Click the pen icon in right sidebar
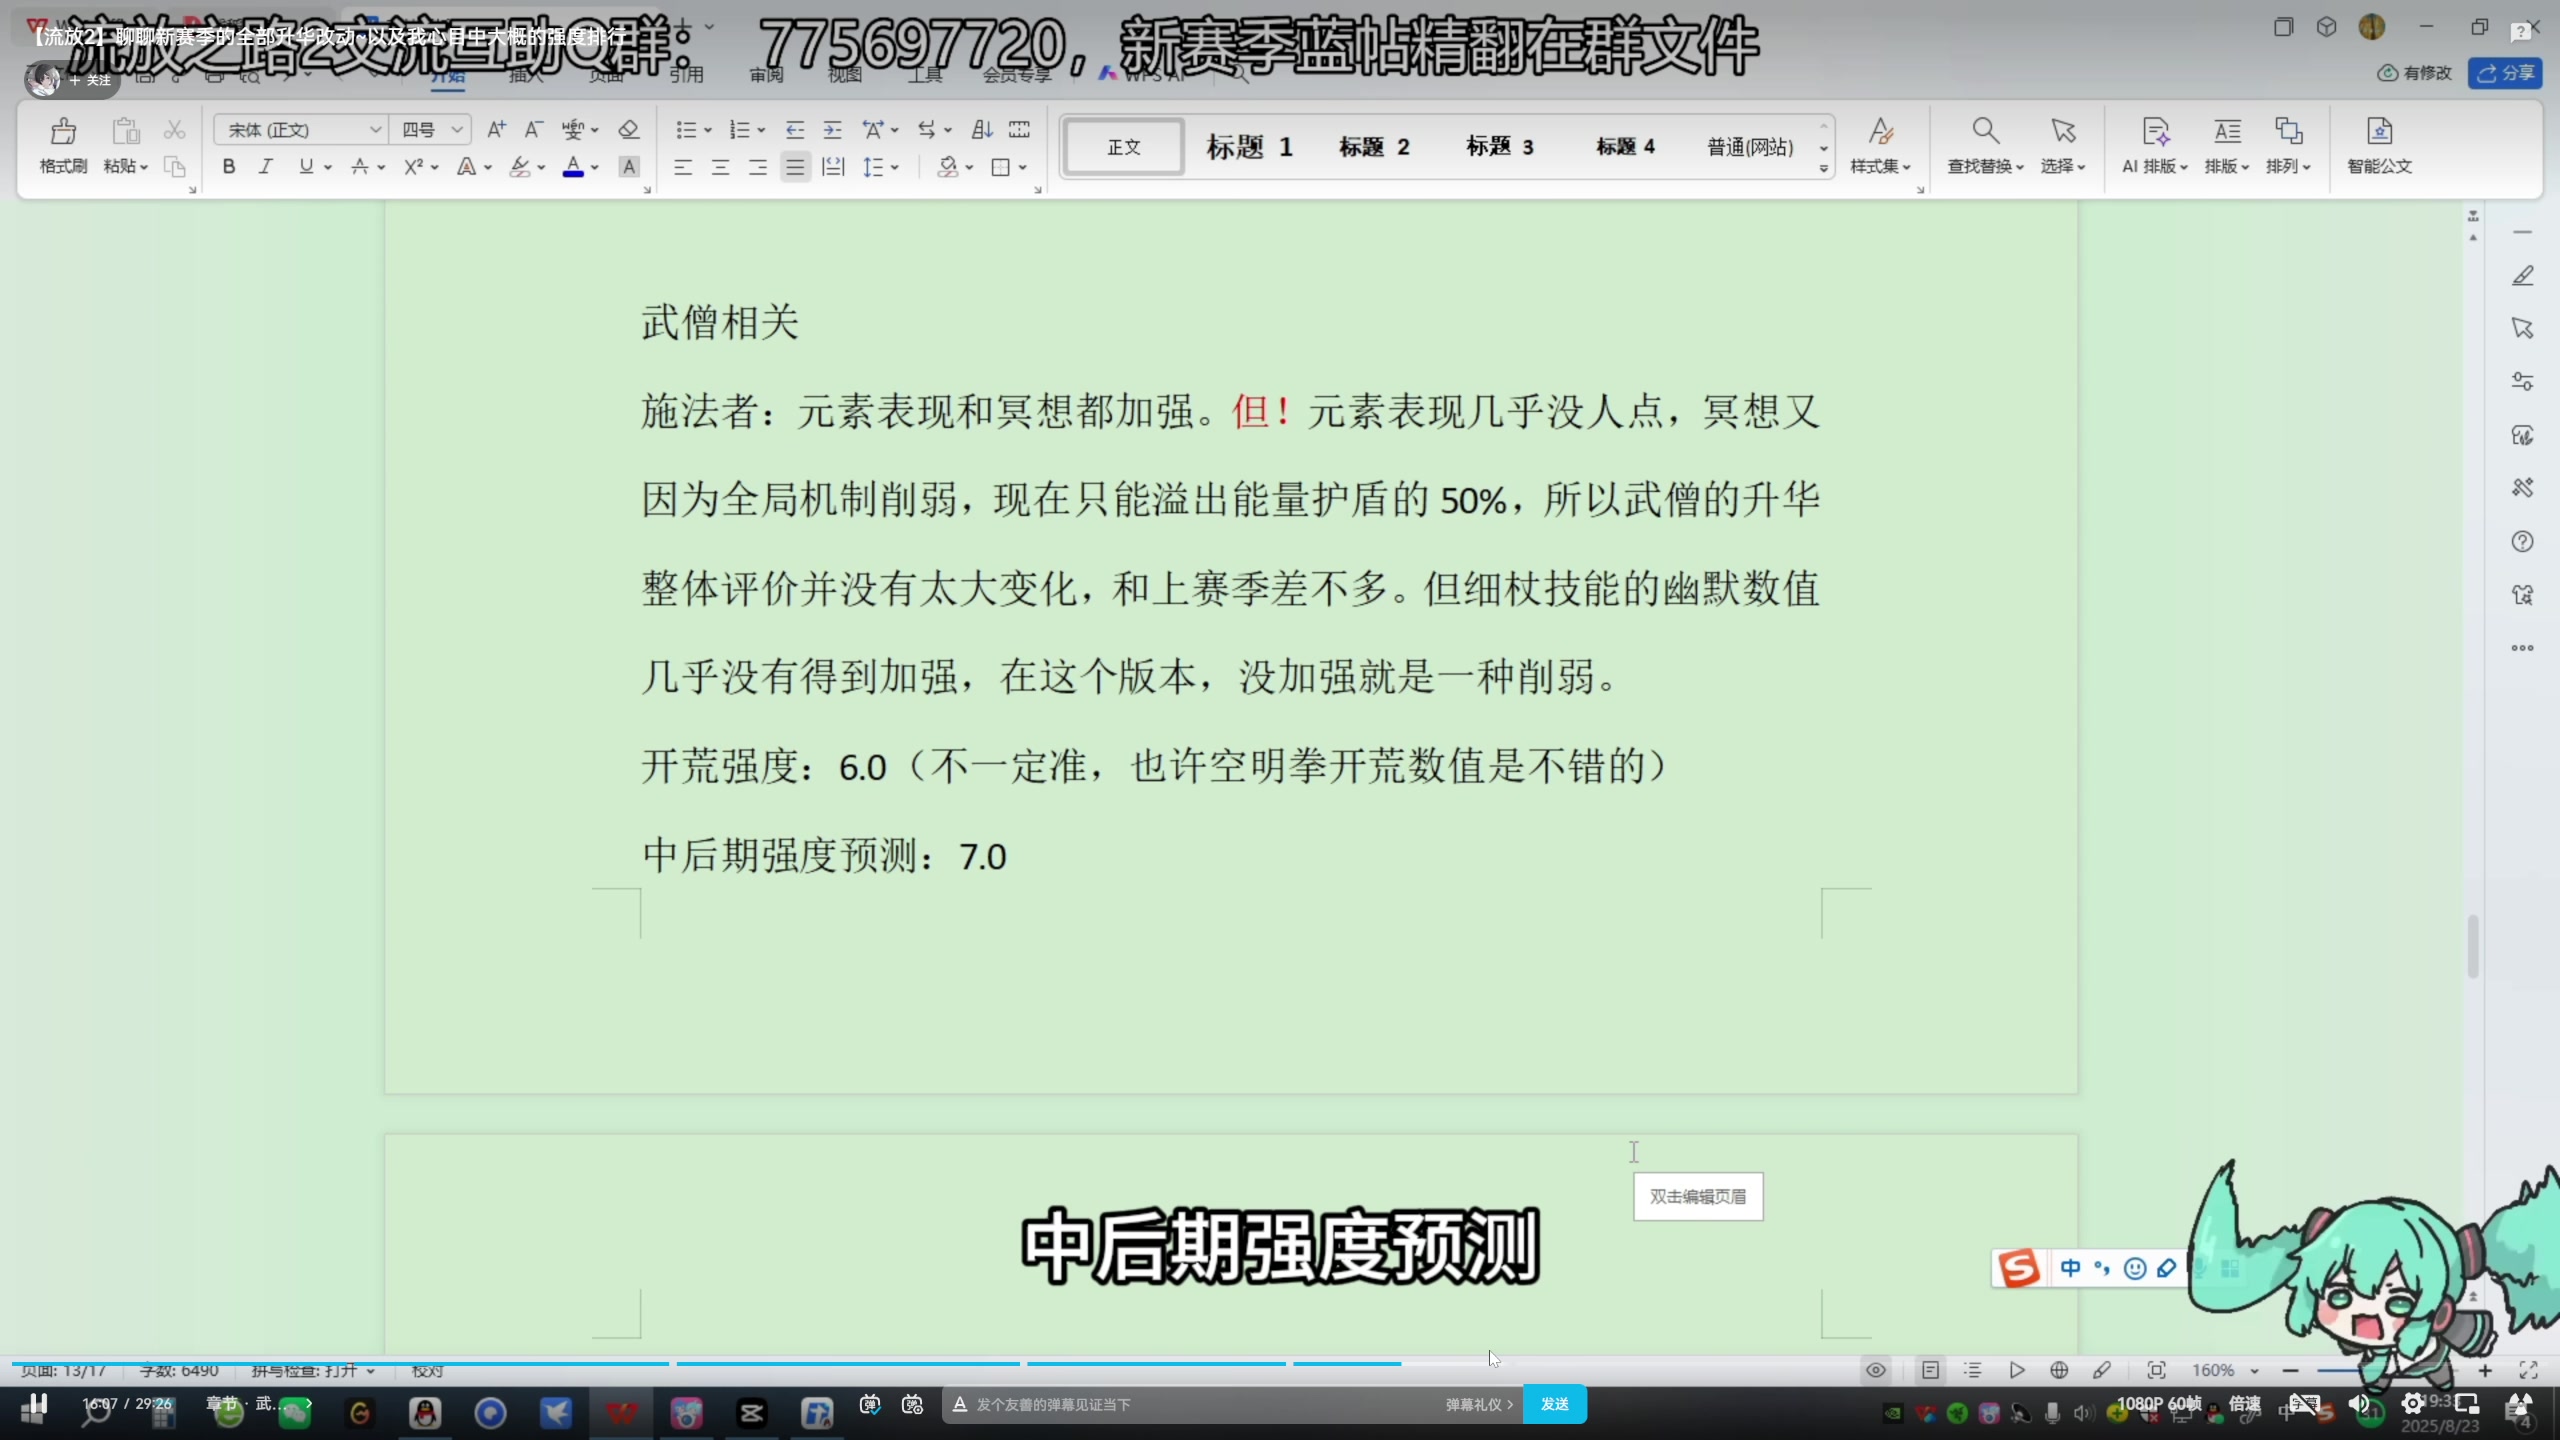2560x1440 pixels. [x=2522, y=276]
